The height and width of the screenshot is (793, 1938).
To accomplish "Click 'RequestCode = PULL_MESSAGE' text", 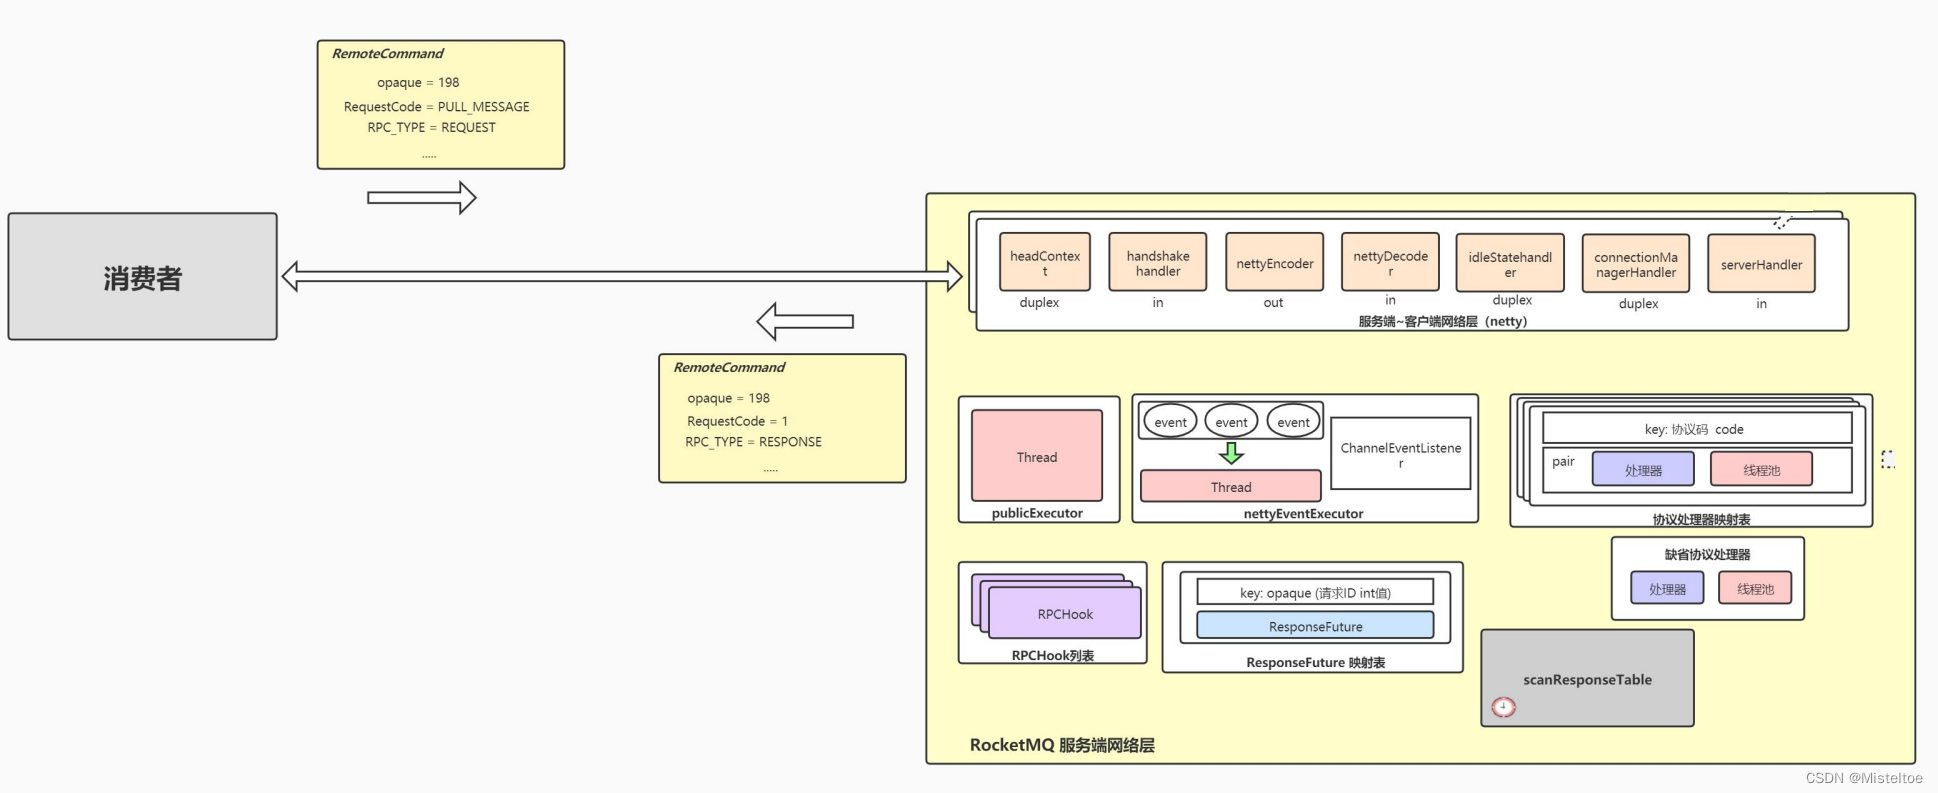I will pyautogui.click(x=437, y=106).
